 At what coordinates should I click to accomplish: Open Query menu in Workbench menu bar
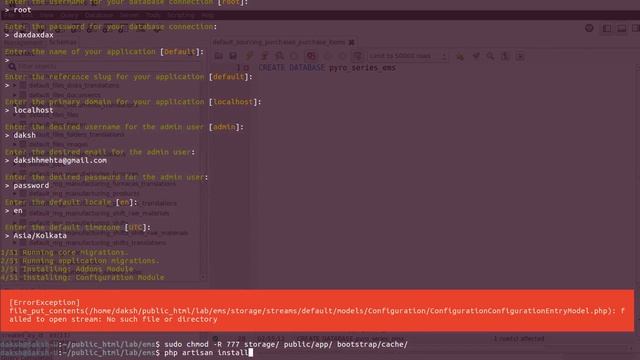click(x=69, y=15)
